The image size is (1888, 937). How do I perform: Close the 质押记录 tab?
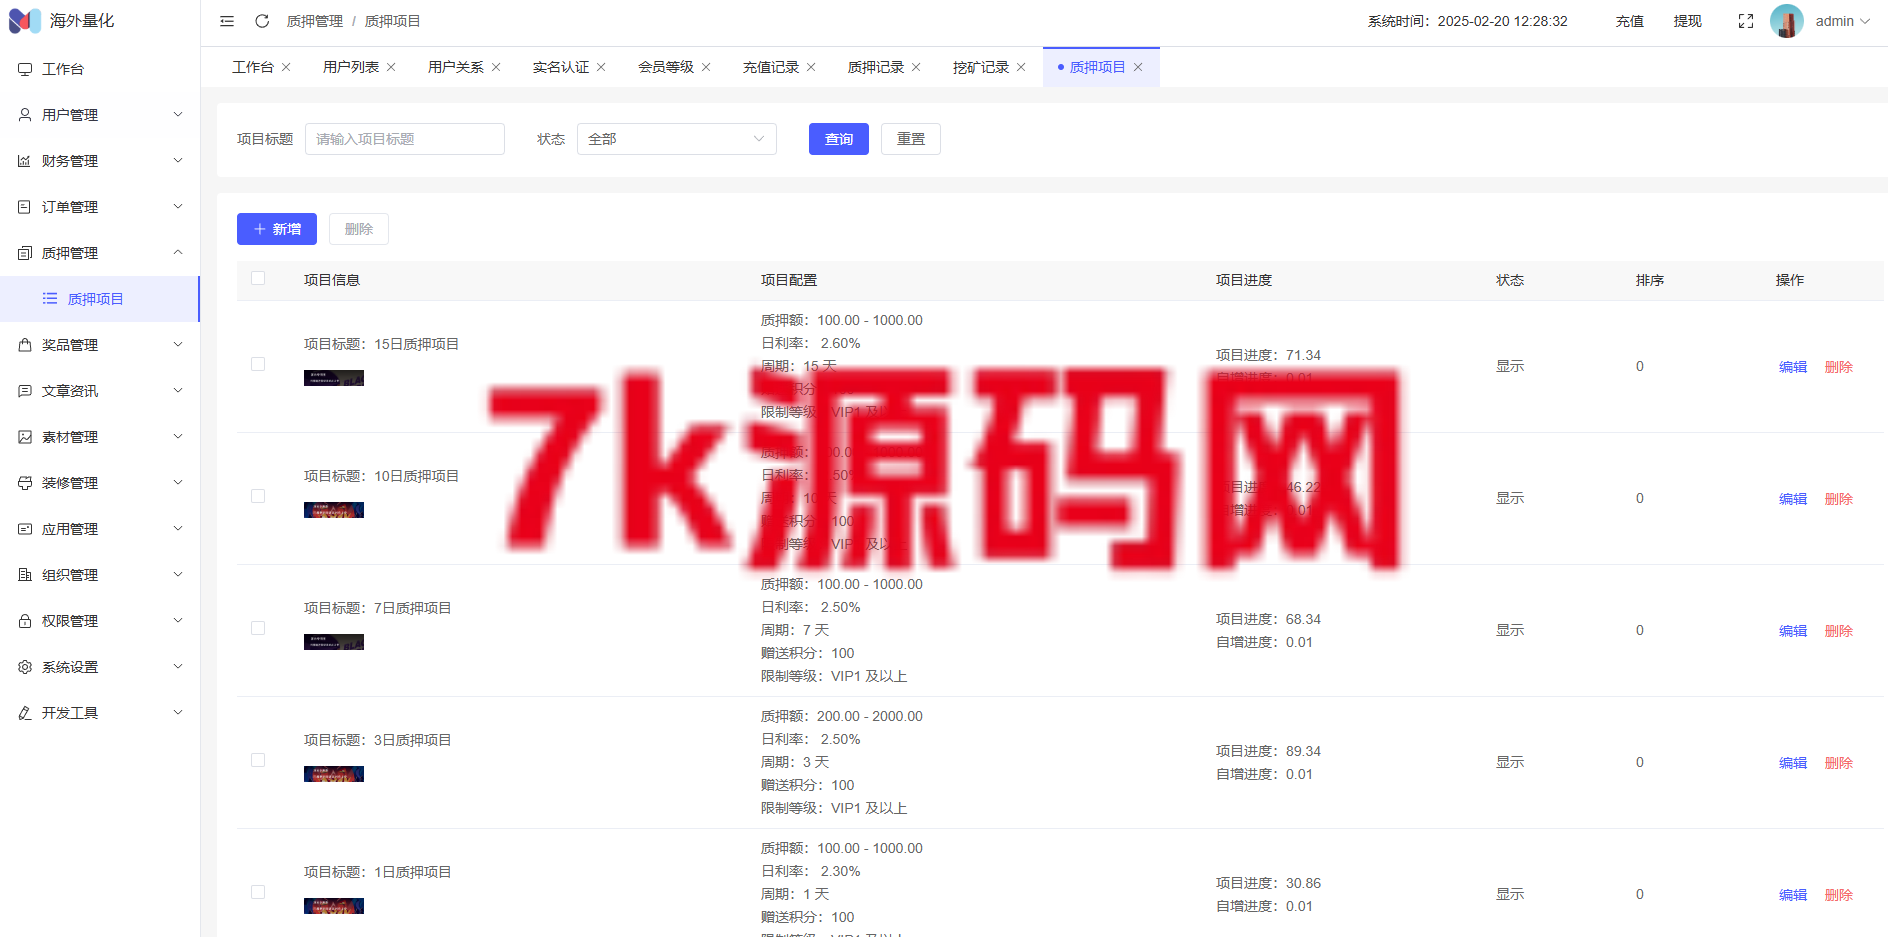916,67
